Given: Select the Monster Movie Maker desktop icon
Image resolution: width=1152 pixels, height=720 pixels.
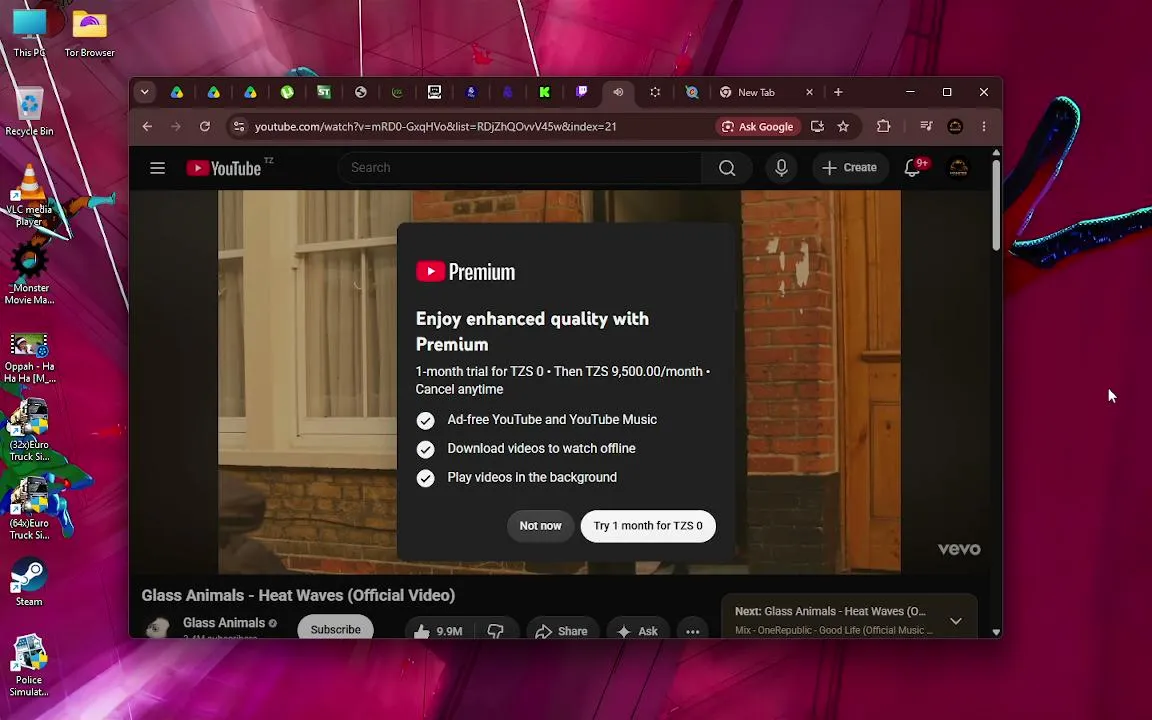Looking at the screenshot, I should point(29,273).
